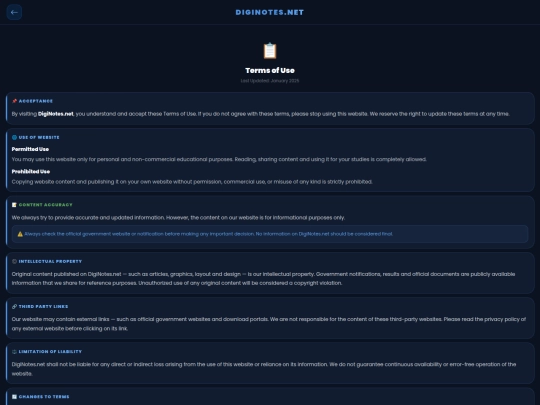The image size is (540, 405).
Task: Select the CHANGES TO TERMS heading
Action: [44, 397]
